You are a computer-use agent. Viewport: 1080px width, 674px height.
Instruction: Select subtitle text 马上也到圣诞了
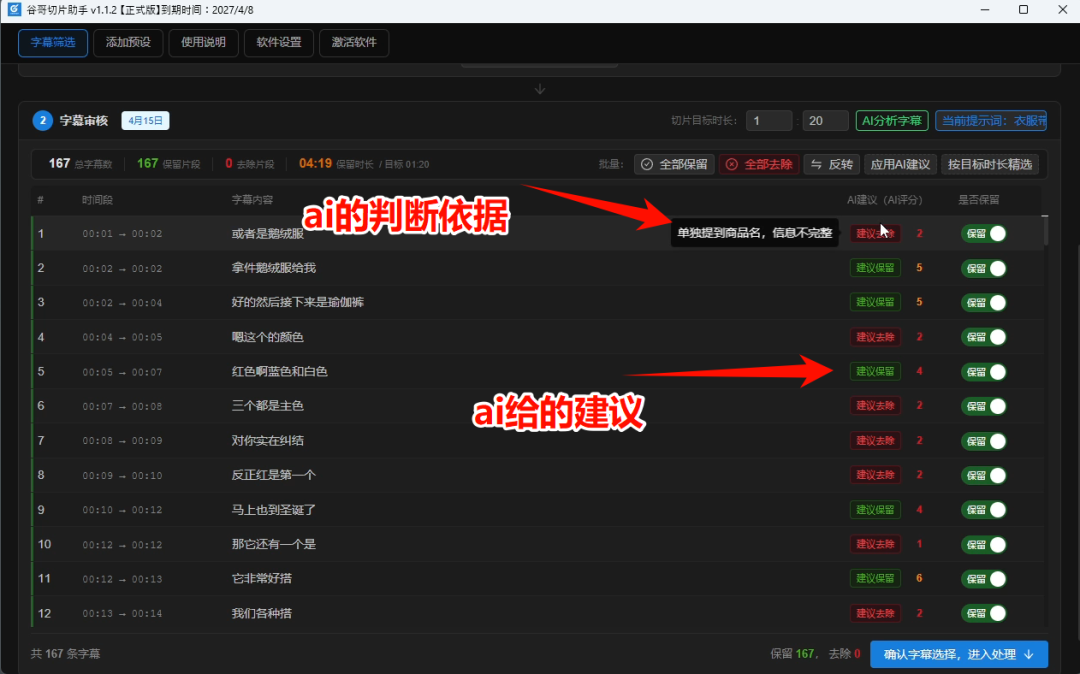click(x=273, y=510)
